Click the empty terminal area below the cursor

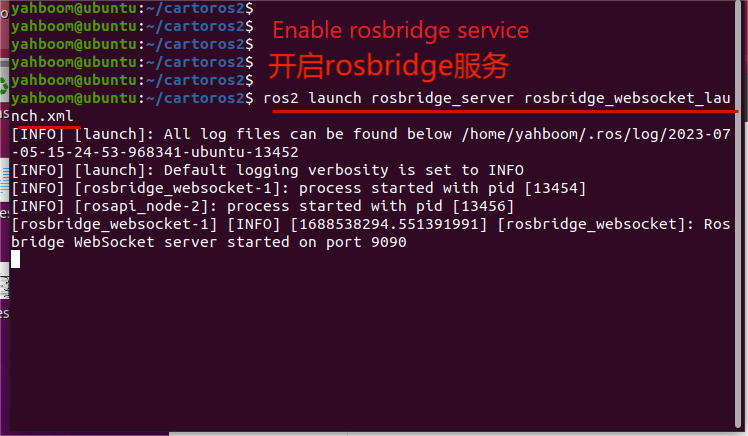click(x=372, y=348)
